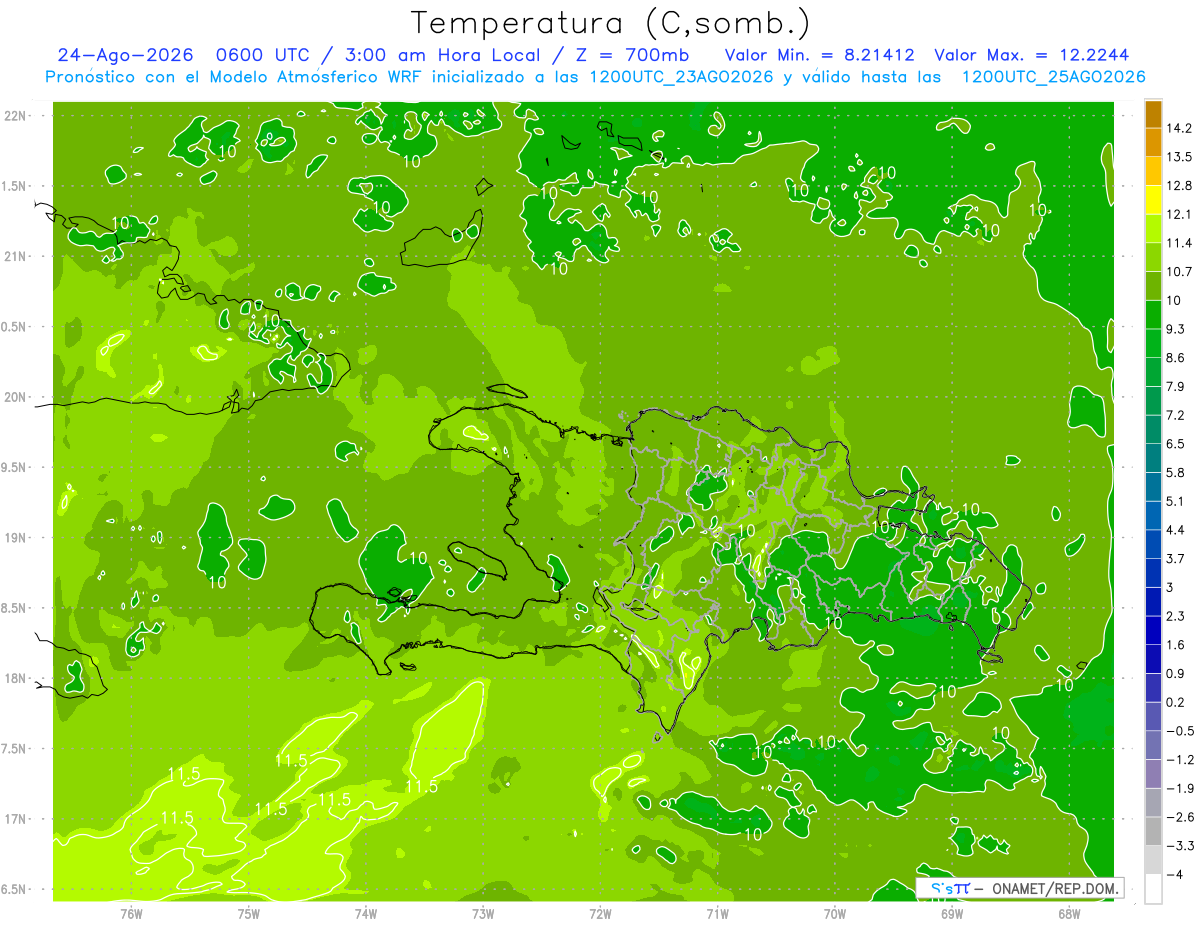This screenshot has width=1200, height=927.
Task: Click the '20N' latitude axis label
Action: (x=14, y=397)
